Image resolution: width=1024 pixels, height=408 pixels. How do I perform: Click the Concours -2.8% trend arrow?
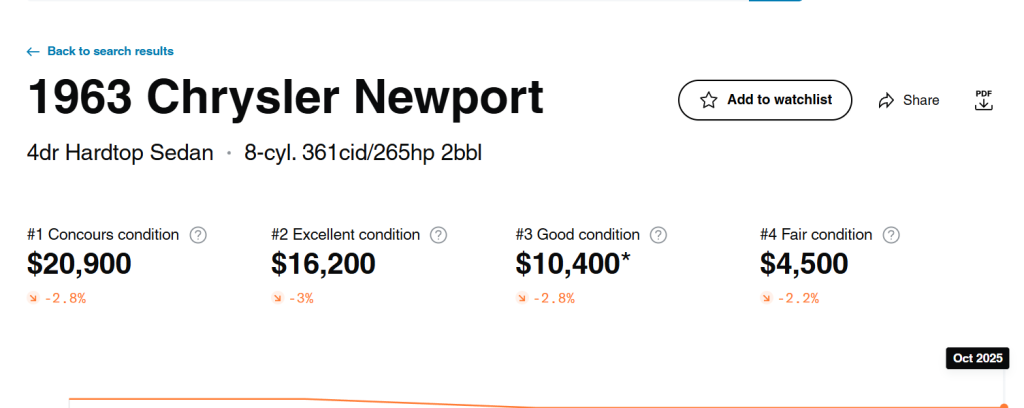33,298
